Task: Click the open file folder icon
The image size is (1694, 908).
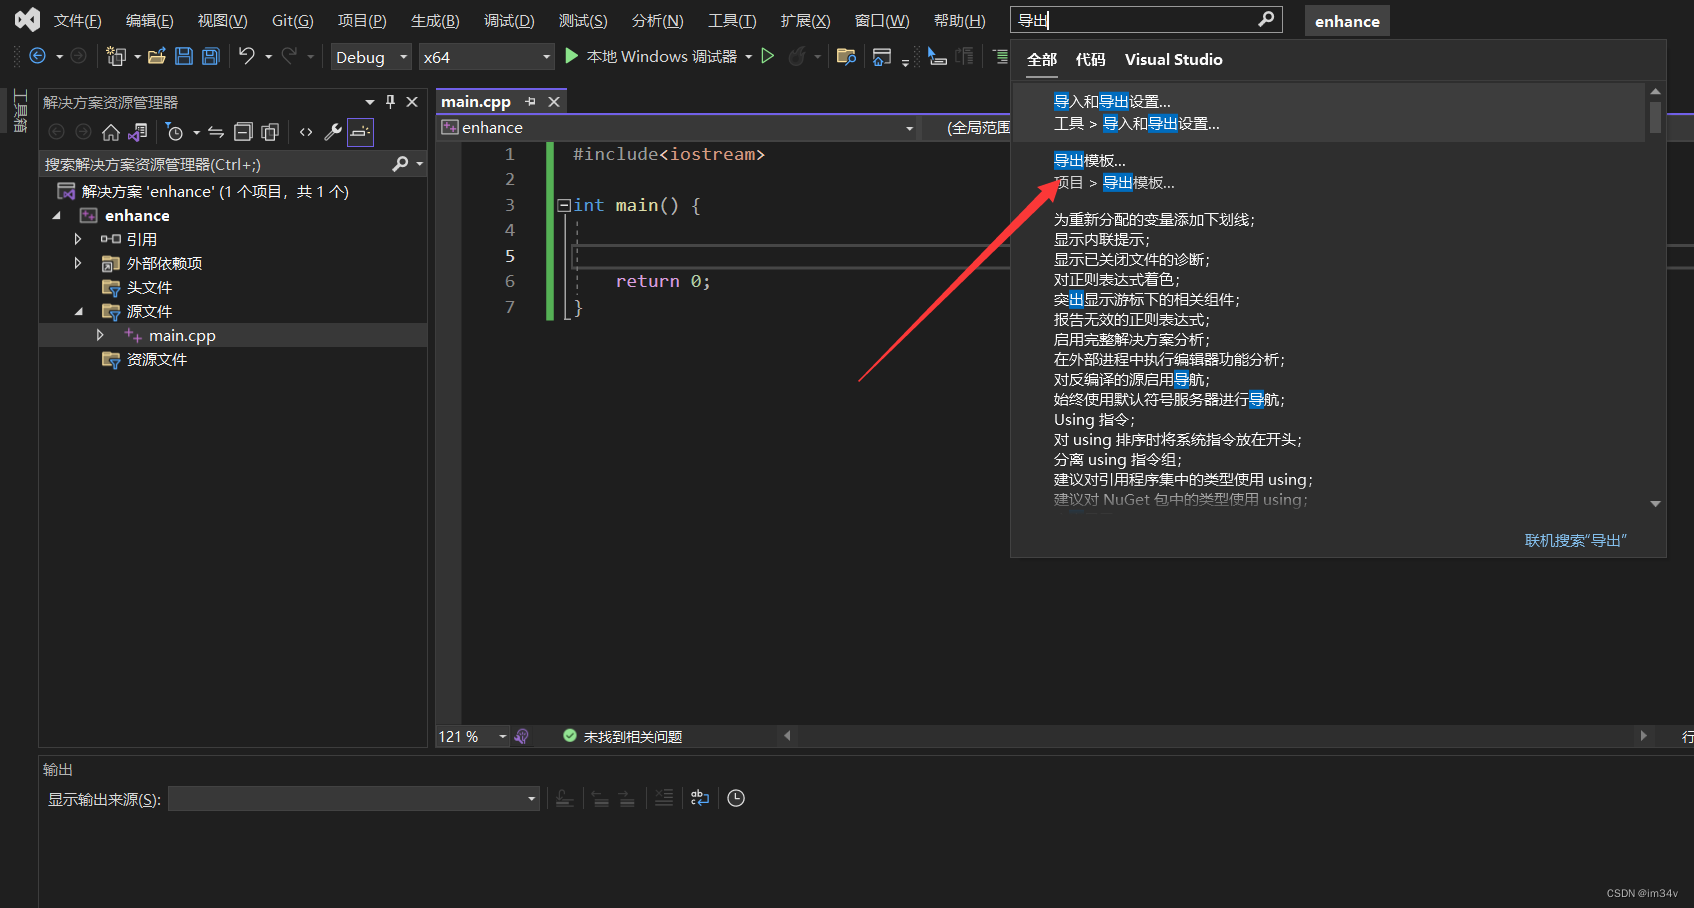Action: 157,56
